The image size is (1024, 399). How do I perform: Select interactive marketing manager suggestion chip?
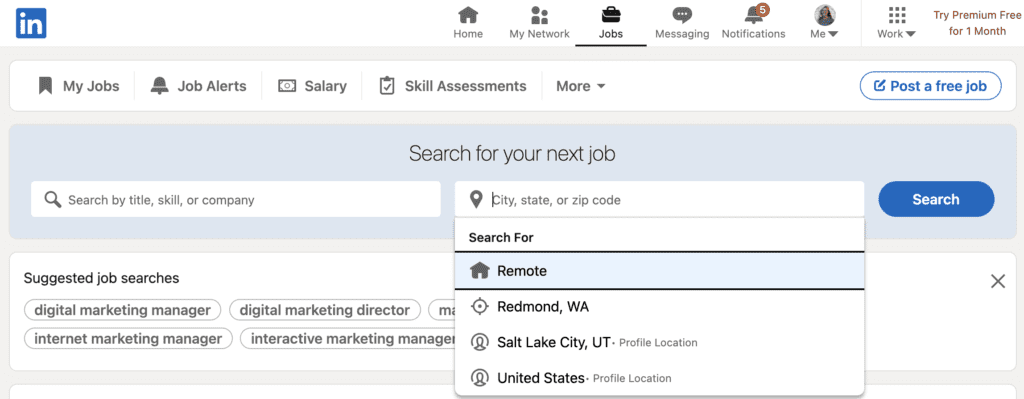click(x=348, y=338)
